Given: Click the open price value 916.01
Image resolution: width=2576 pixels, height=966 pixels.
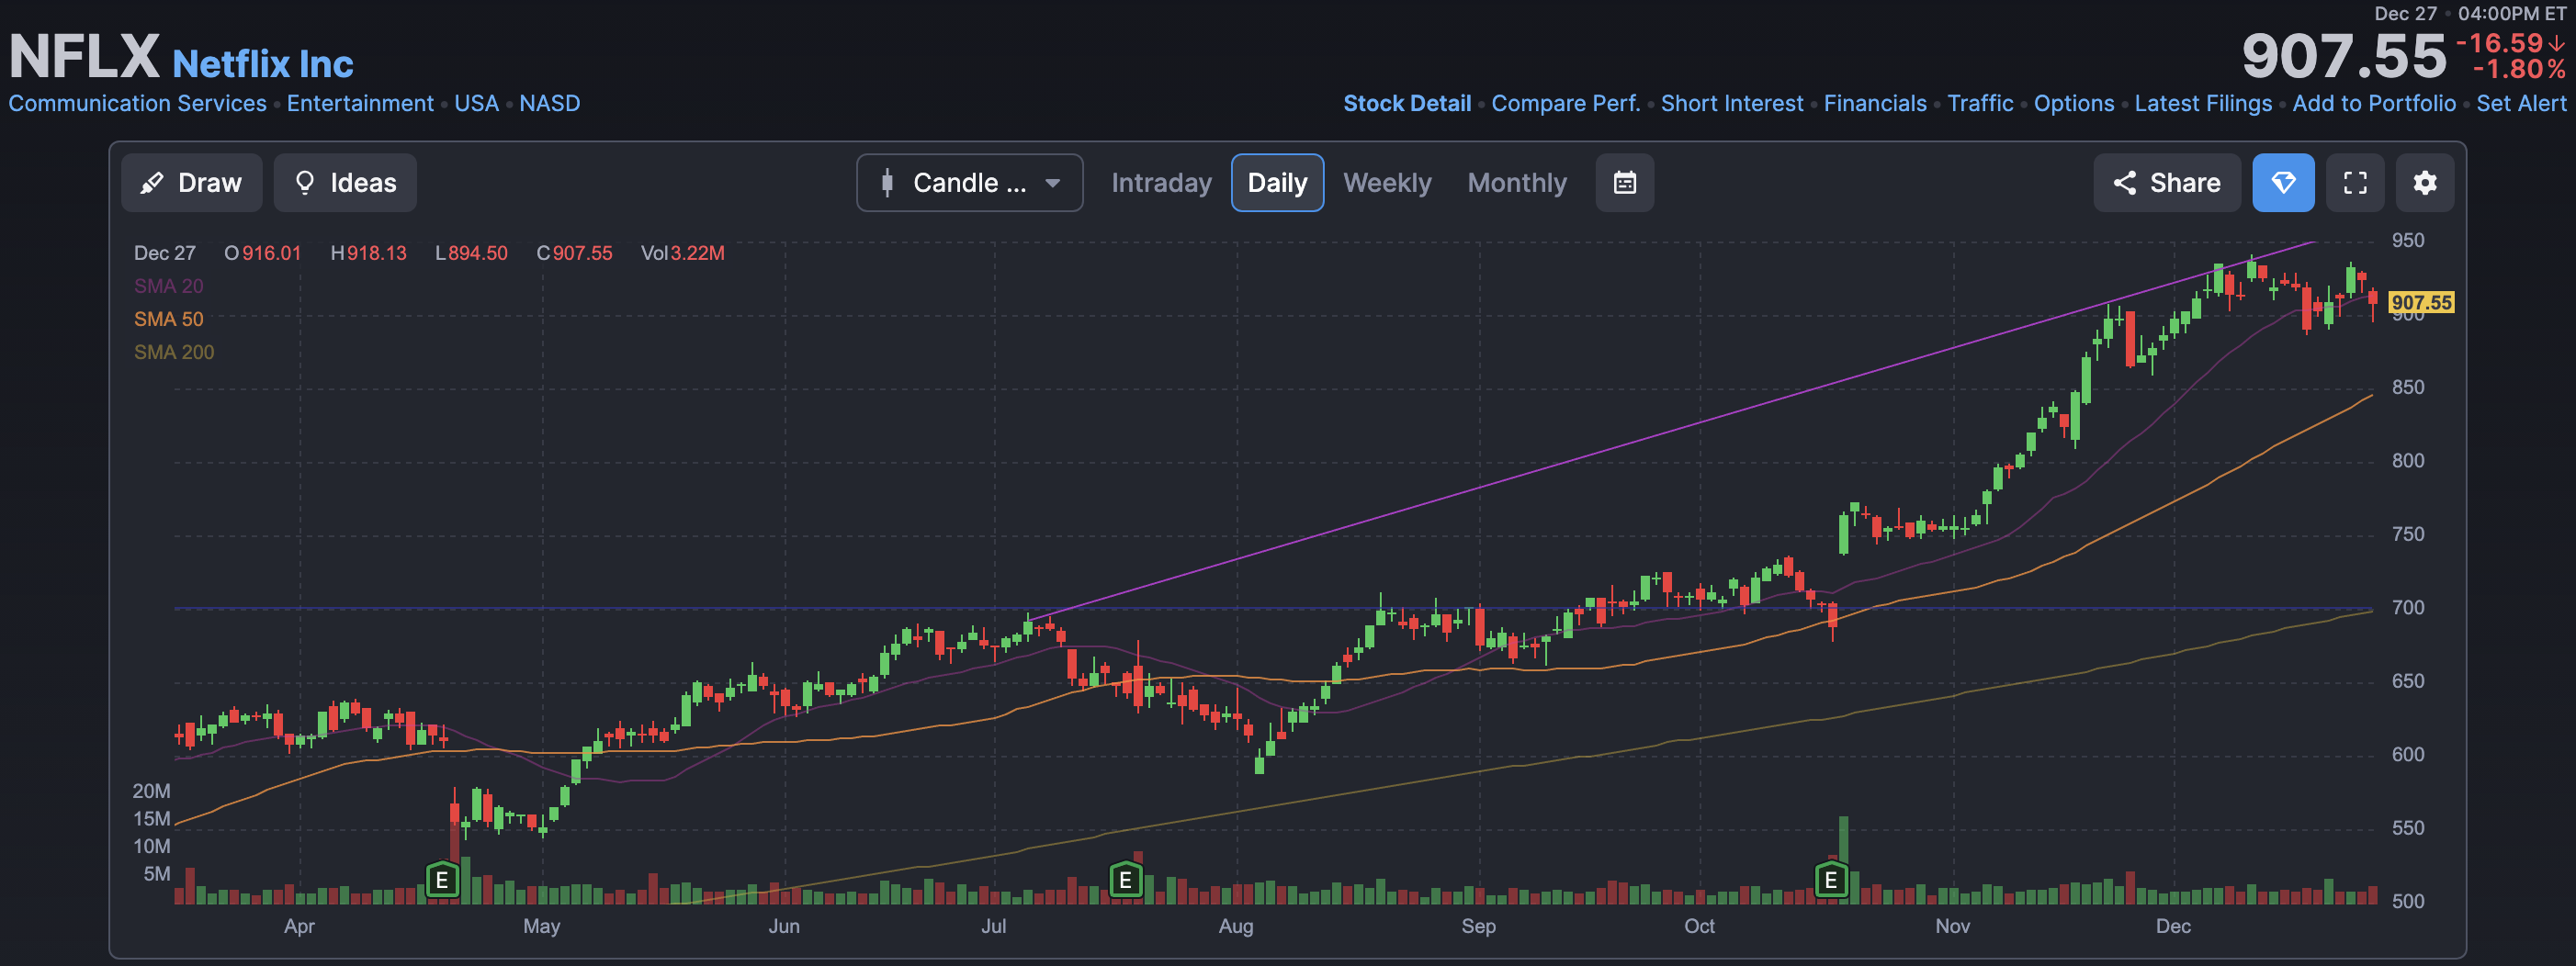Looking at the screenshot, I should (x=271, y=253).
